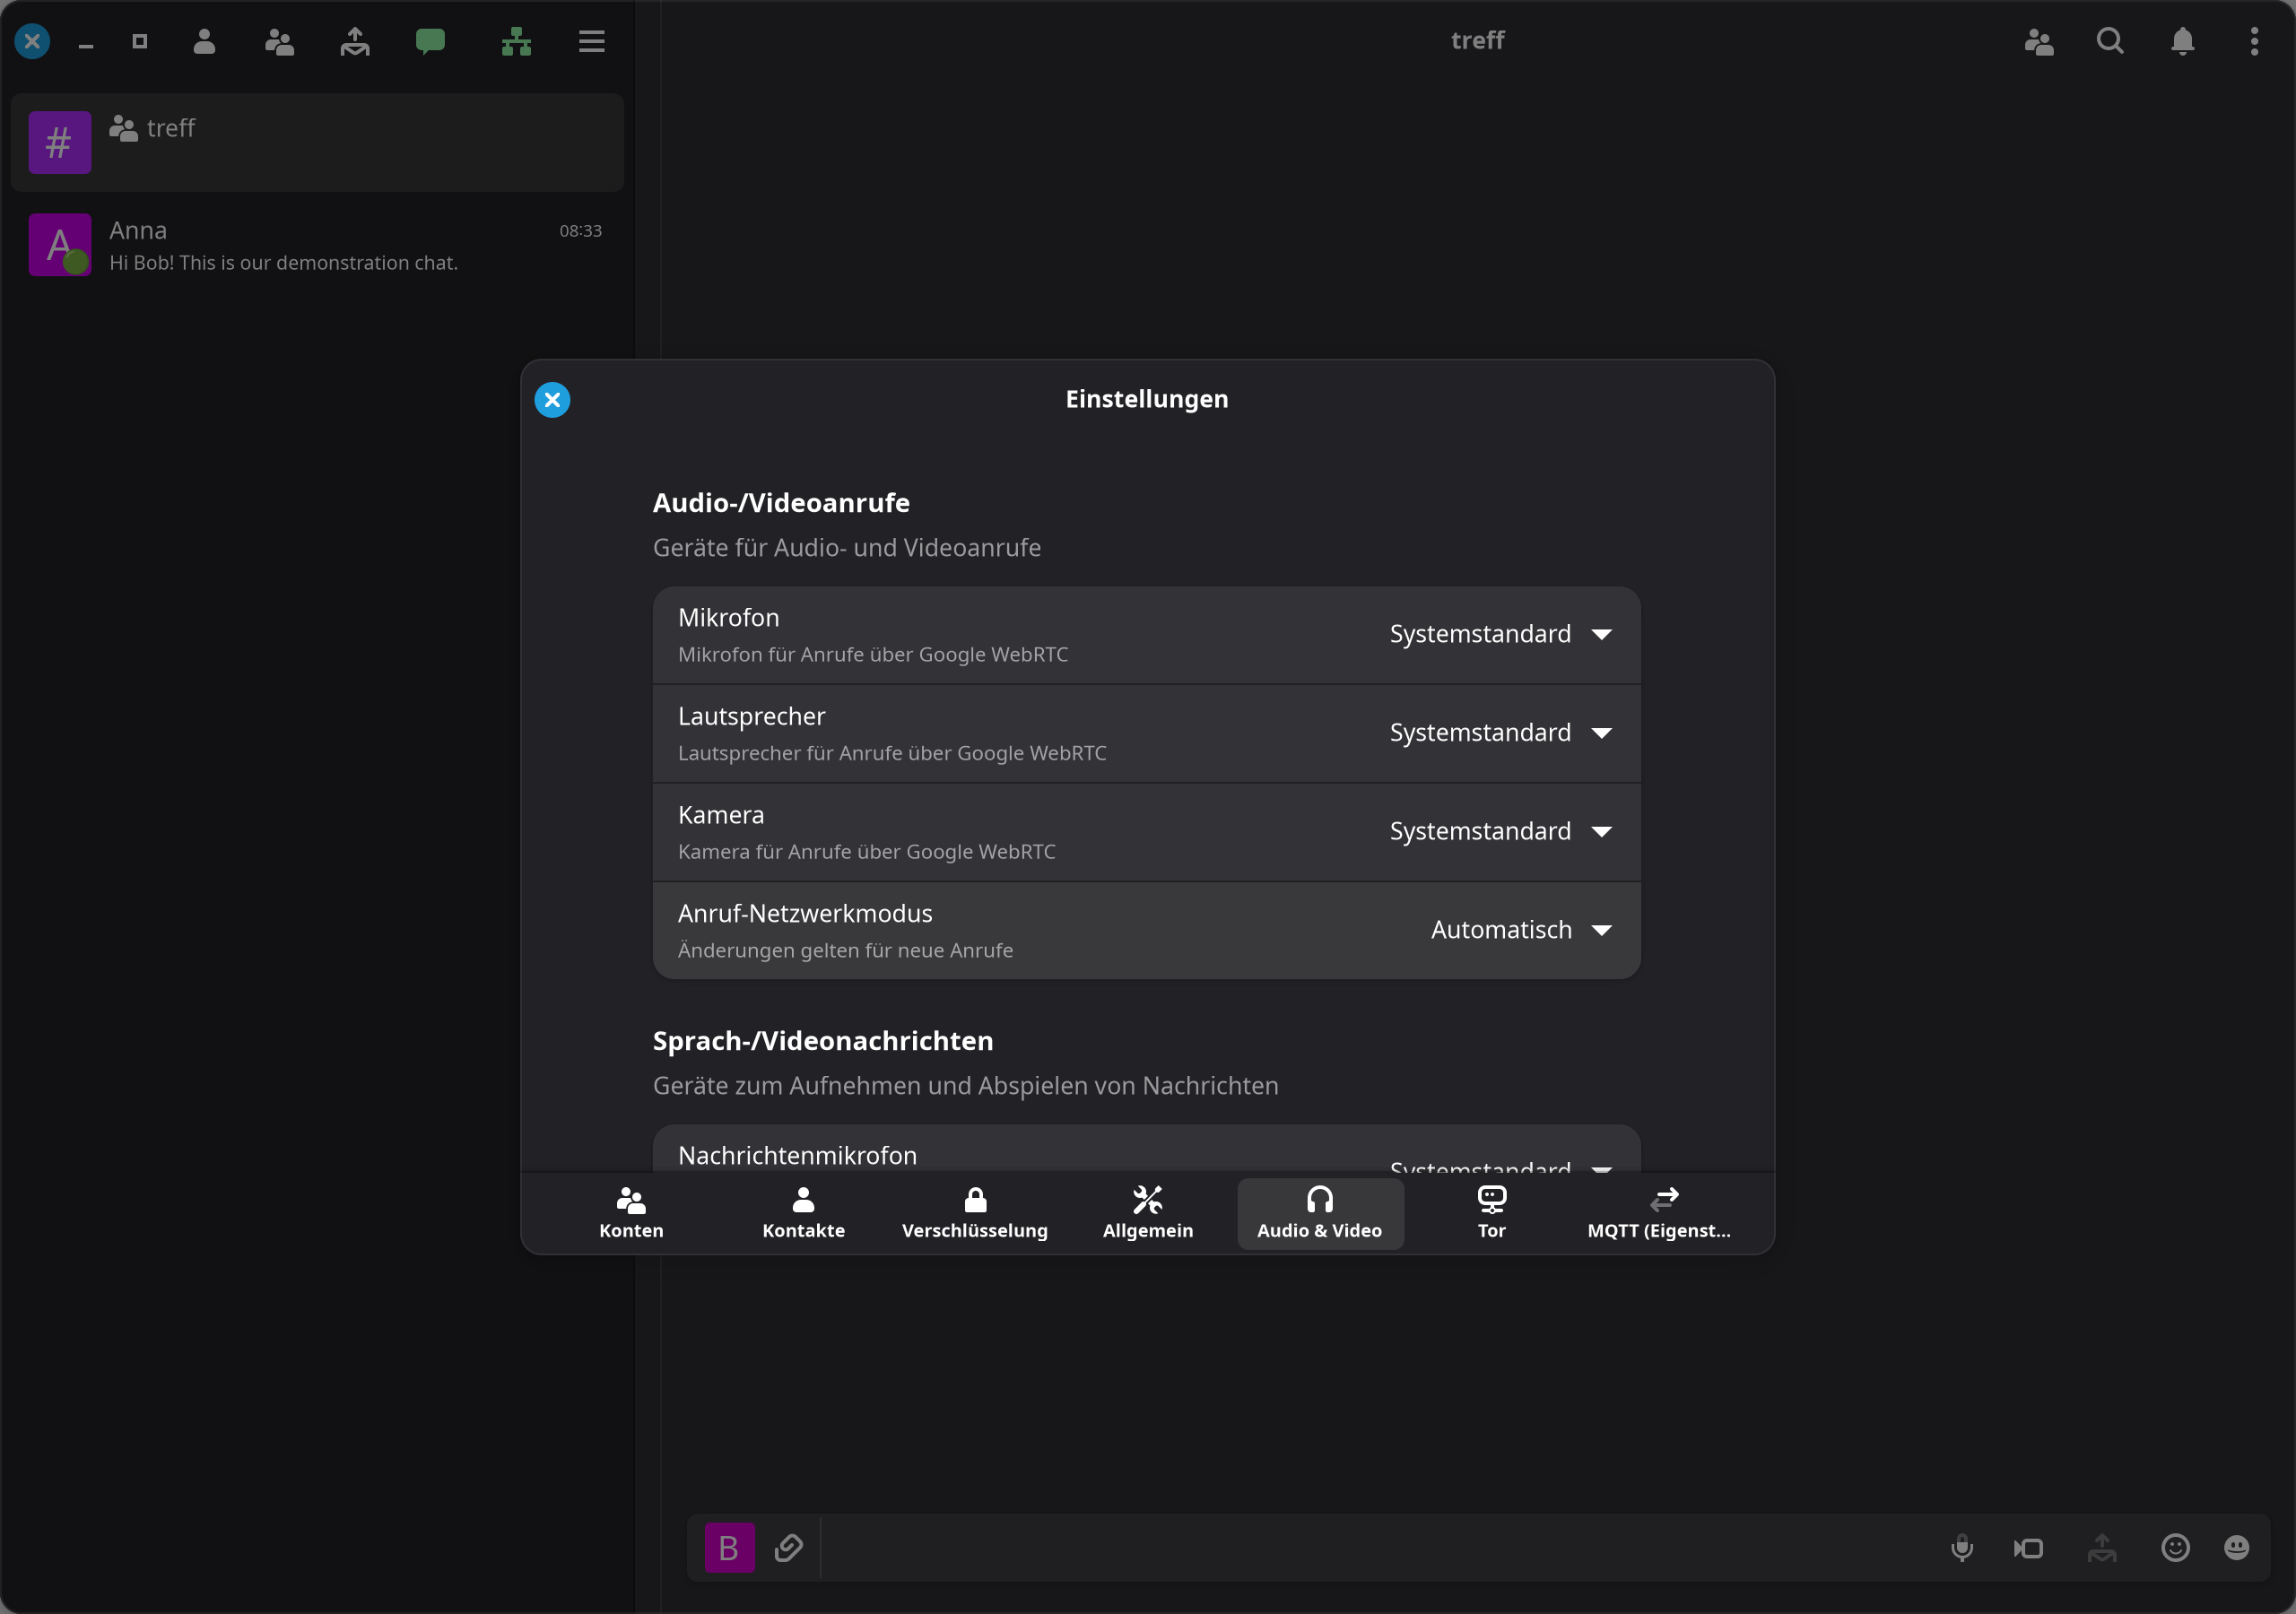Open the emoji smiley outline icon
2296x1614 pixels.
click(2175, 1548)
